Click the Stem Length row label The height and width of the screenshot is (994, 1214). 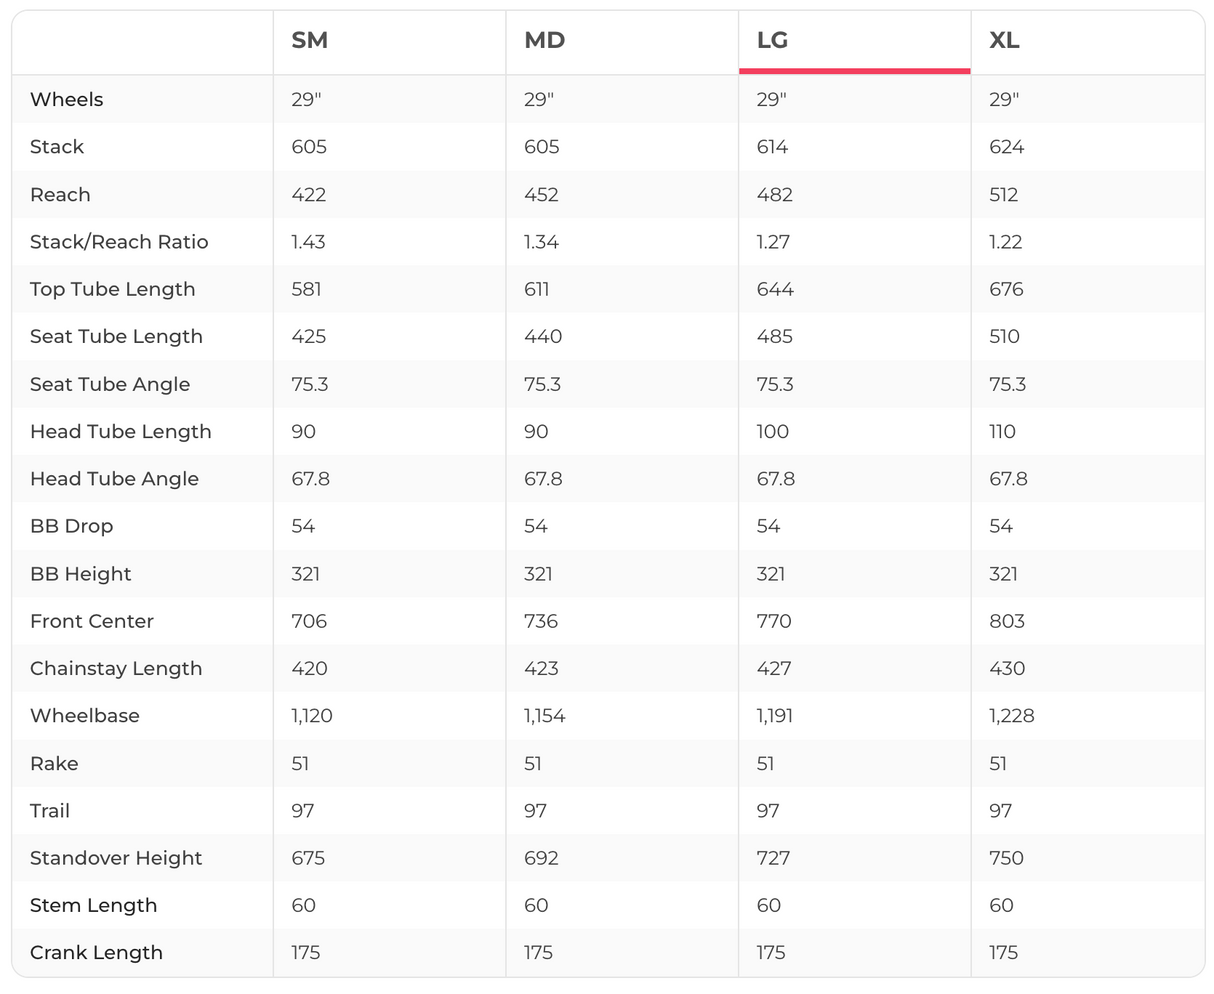[x=94, y=906]
